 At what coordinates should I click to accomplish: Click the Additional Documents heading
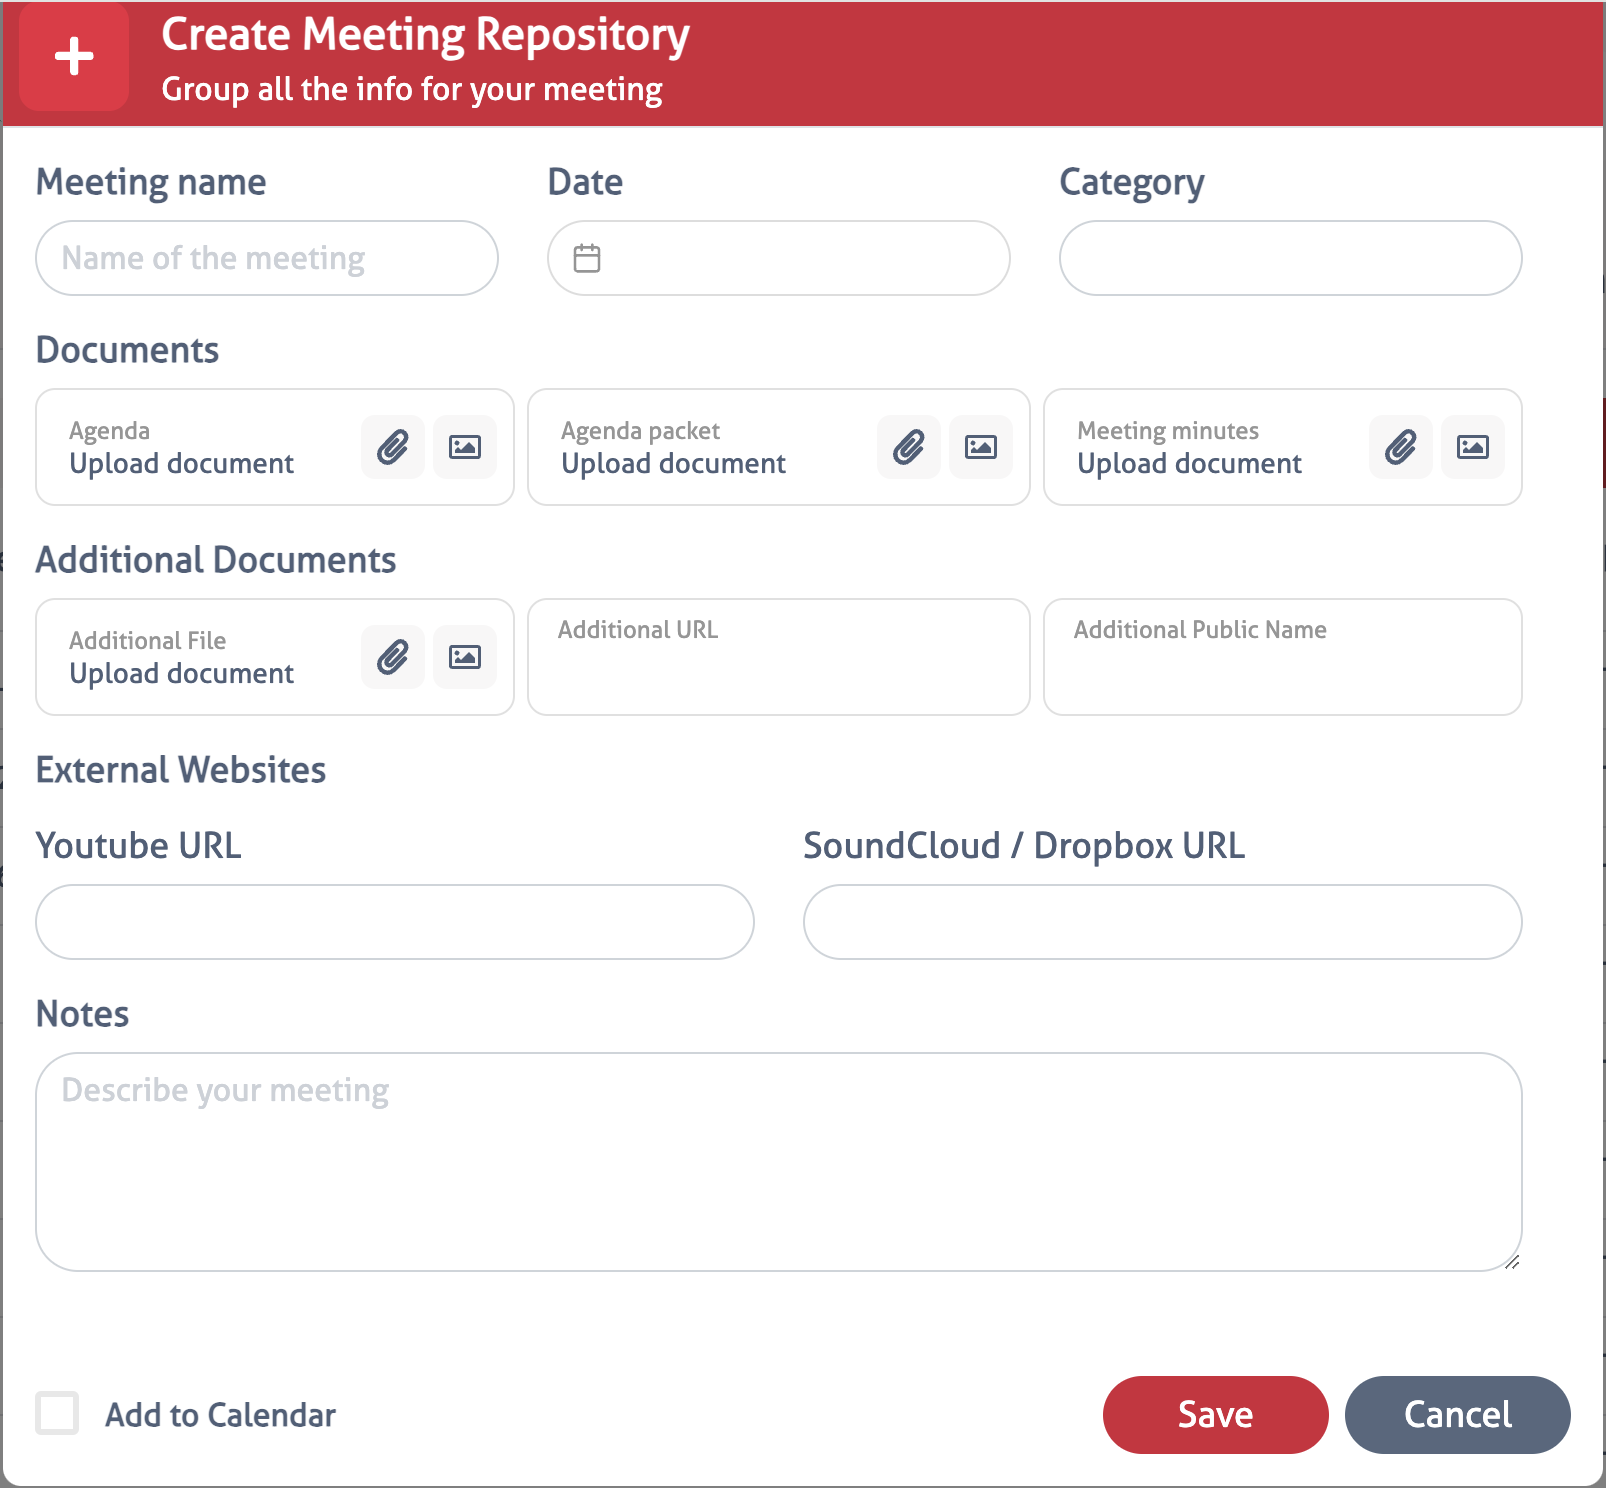pyautogui.click(x=216, y=560)
